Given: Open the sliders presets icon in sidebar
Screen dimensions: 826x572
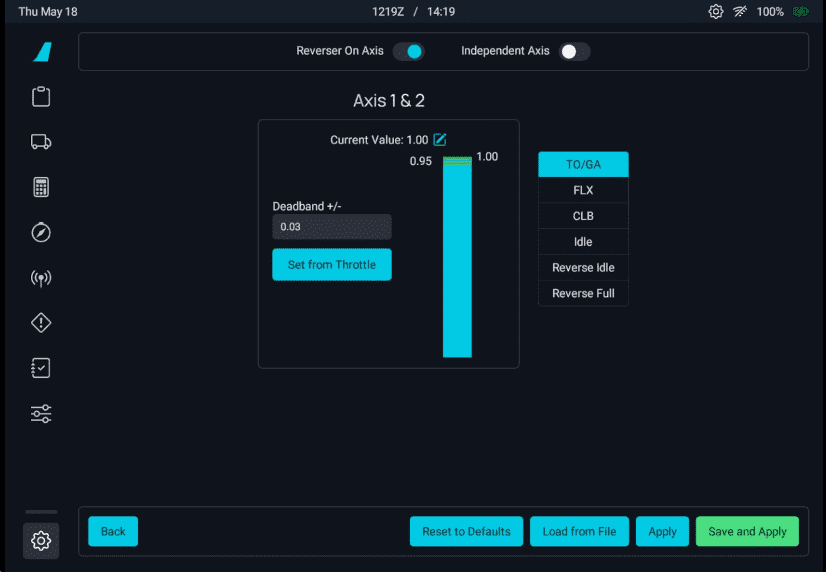Looking at the screenshot, I should coord(41,413).
